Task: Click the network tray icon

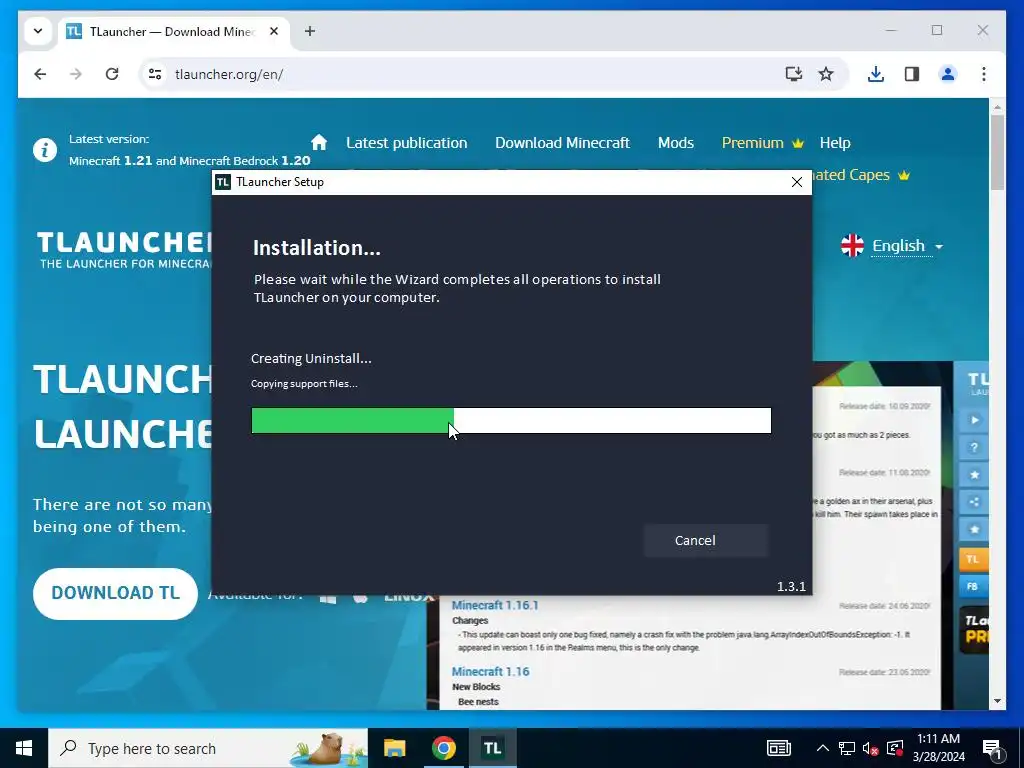Action: point(846,748)
